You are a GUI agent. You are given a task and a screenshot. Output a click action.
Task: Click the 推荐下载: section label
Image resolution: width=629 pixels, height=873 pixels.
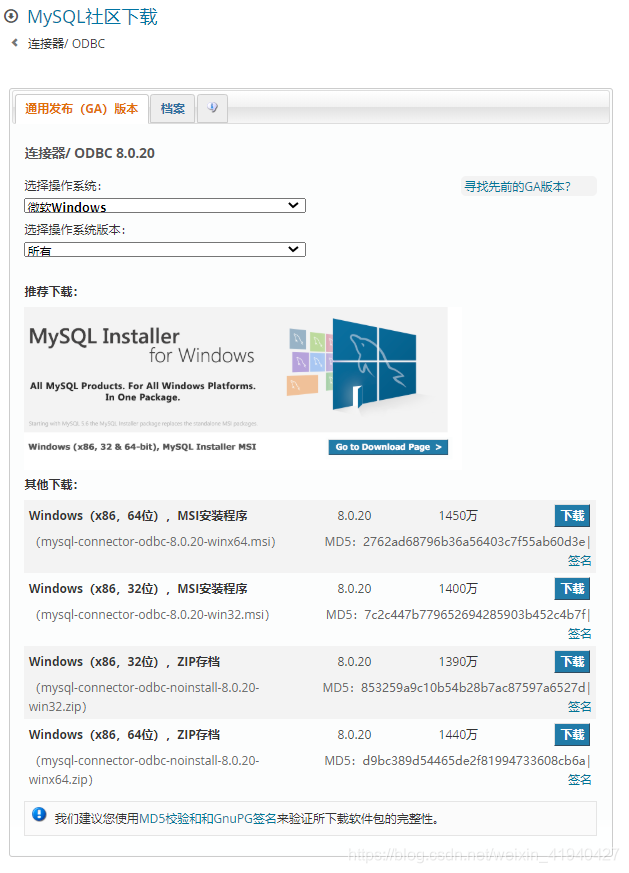pyautogui.click(x=51, y=292)
